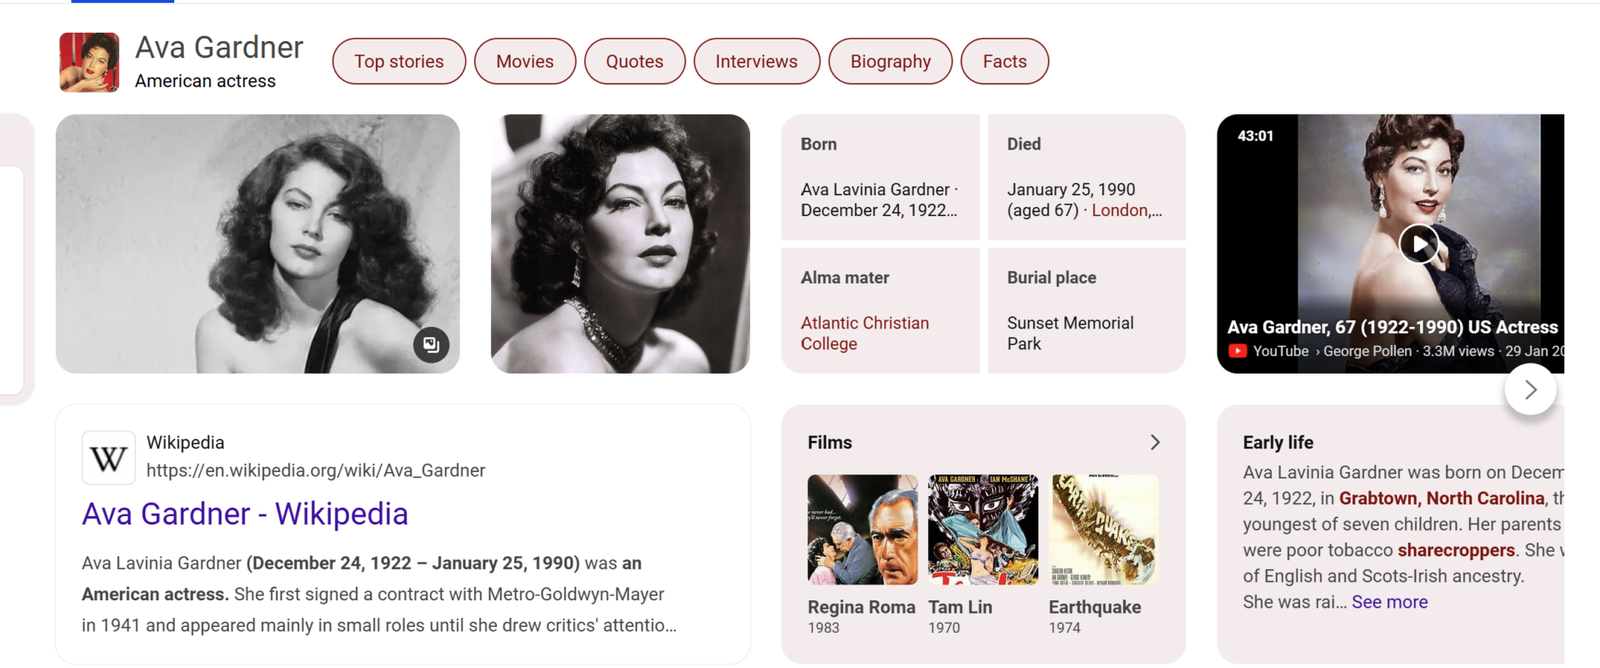
Task: Select the Movies chip
Action: point(525,61)
